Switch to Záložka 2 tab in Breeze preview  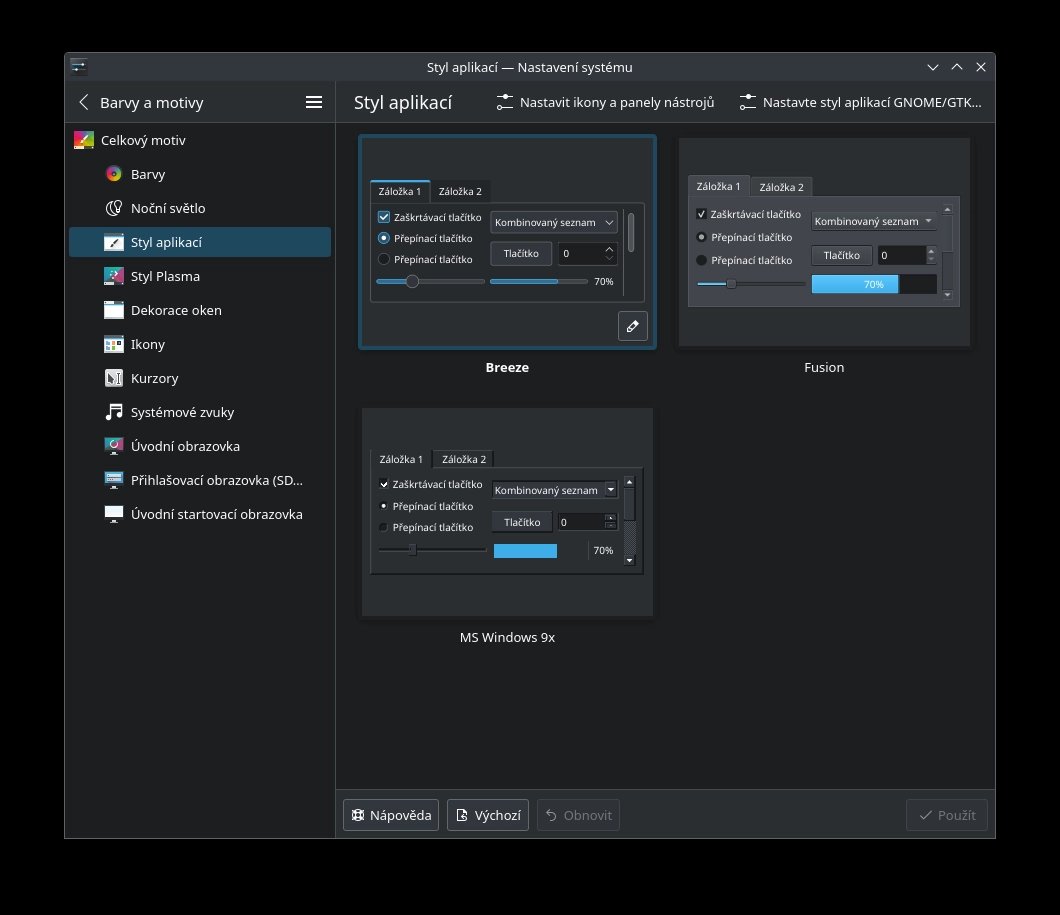tap(460, 192)
